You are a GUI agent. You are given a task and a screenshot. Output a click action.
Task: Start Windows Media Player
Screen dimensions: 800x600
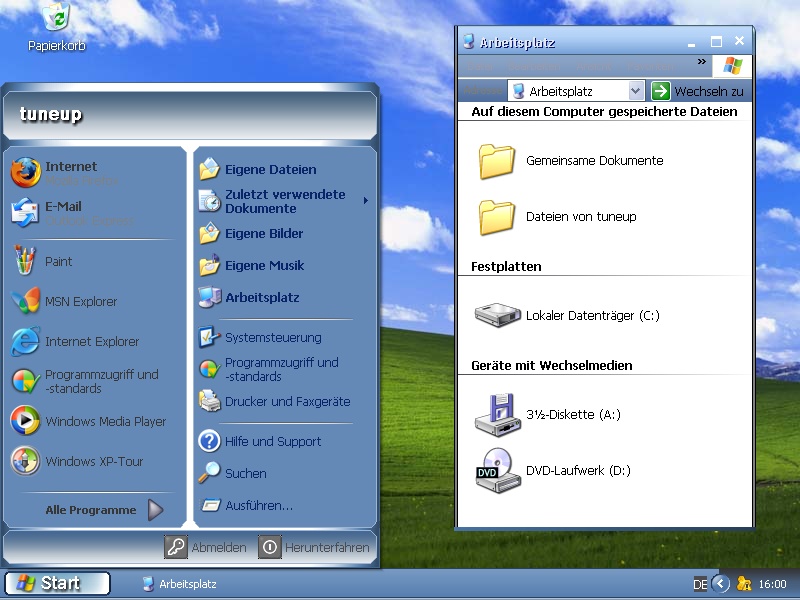tap(94, 421)
